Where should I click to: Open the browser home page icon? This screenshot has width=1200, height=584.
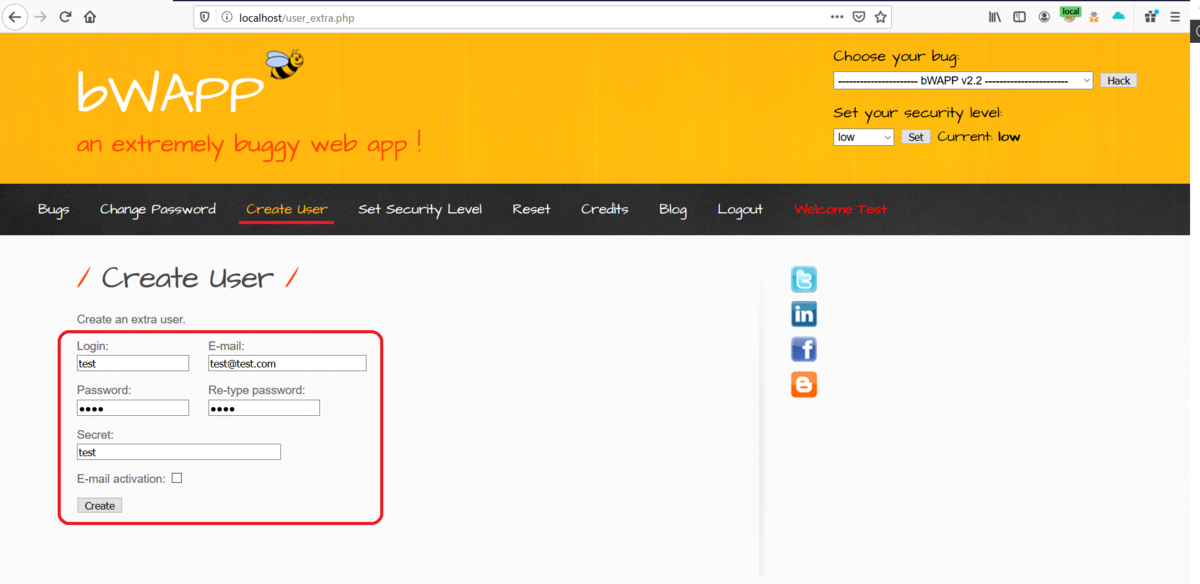coord(91,17)
